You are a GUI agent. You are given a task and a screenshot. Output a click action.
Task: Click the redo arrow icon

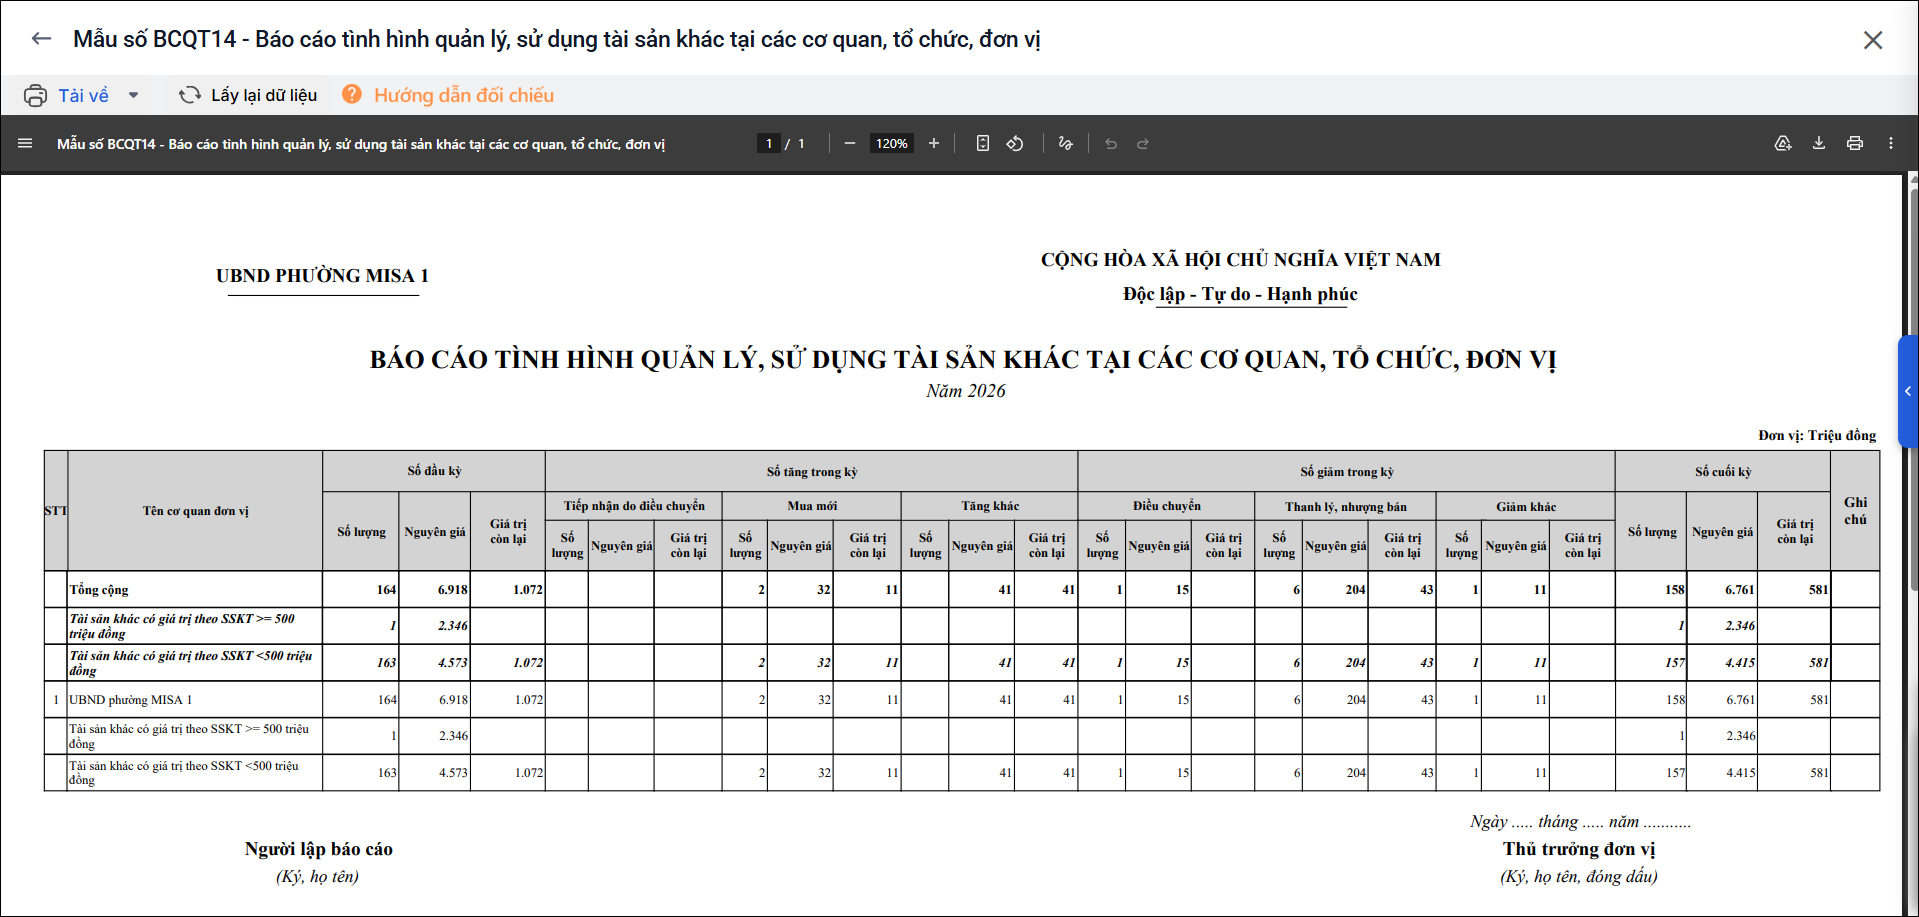pyautogui.click(x=1143, y=143)
